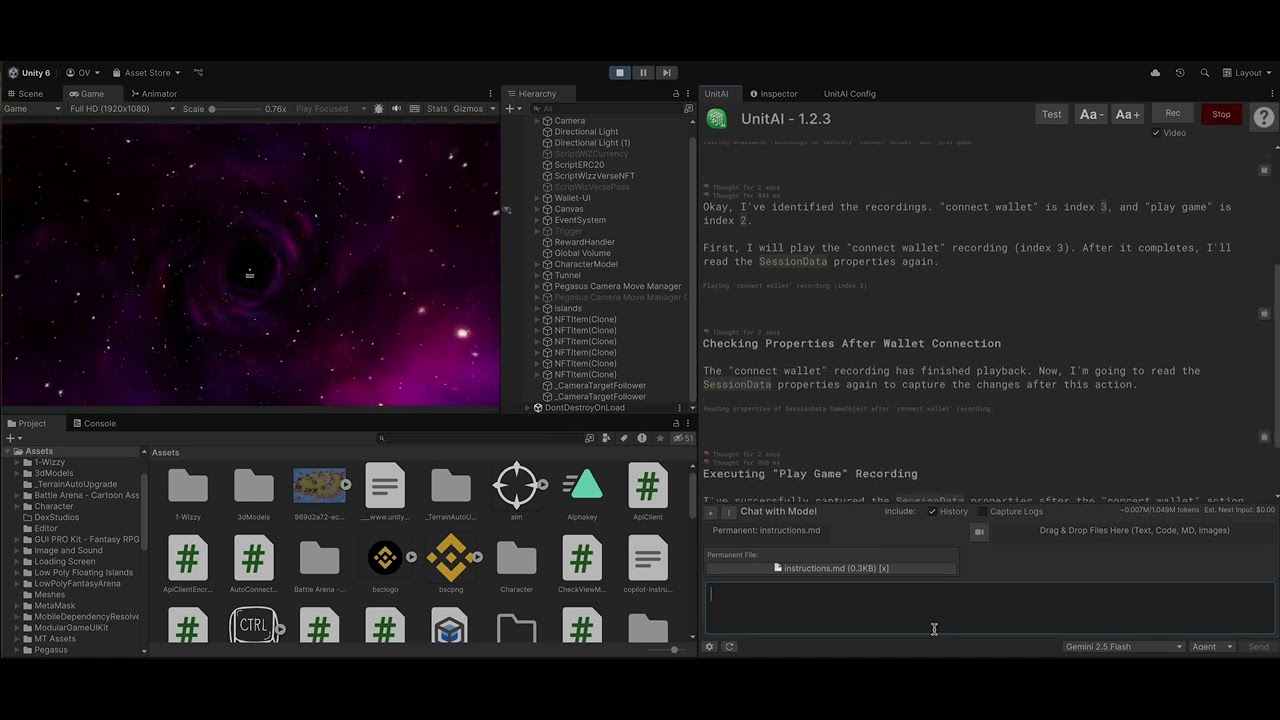Open the Inspector tab
1280x720 pixels.
pos(773,94)
